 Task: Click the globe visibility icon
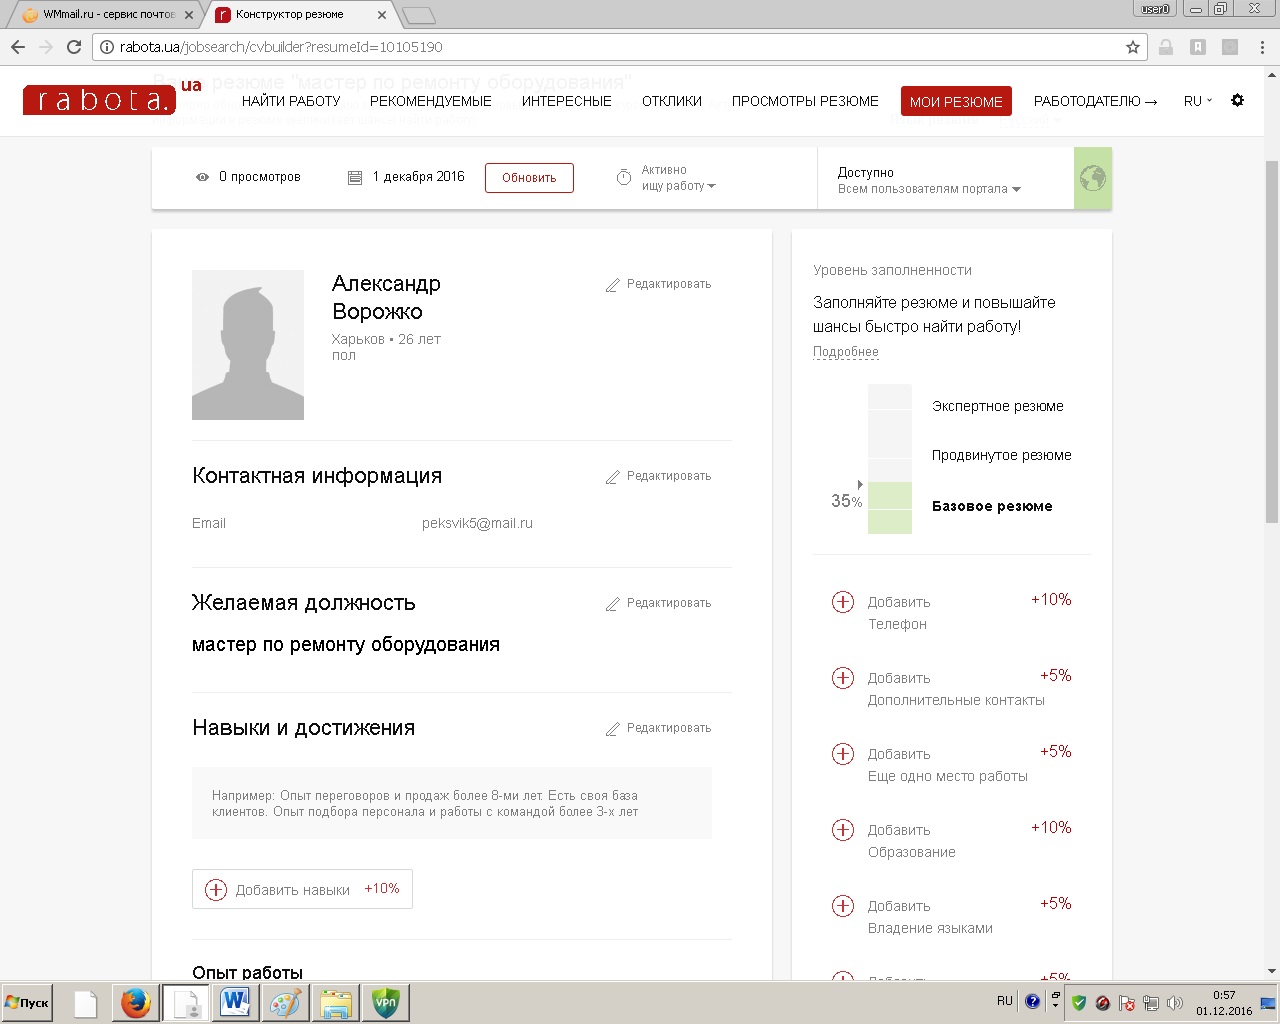1093,178
